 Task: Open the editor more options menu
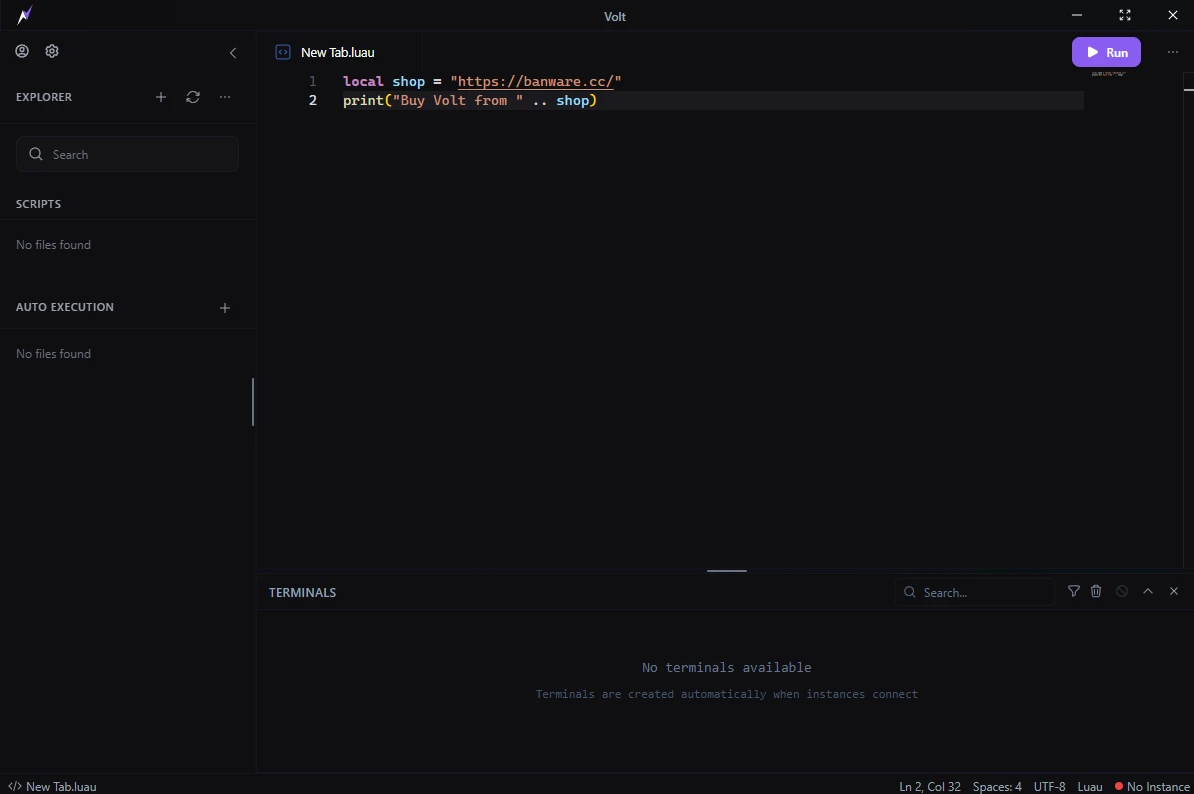click(x=1172, y=52)
